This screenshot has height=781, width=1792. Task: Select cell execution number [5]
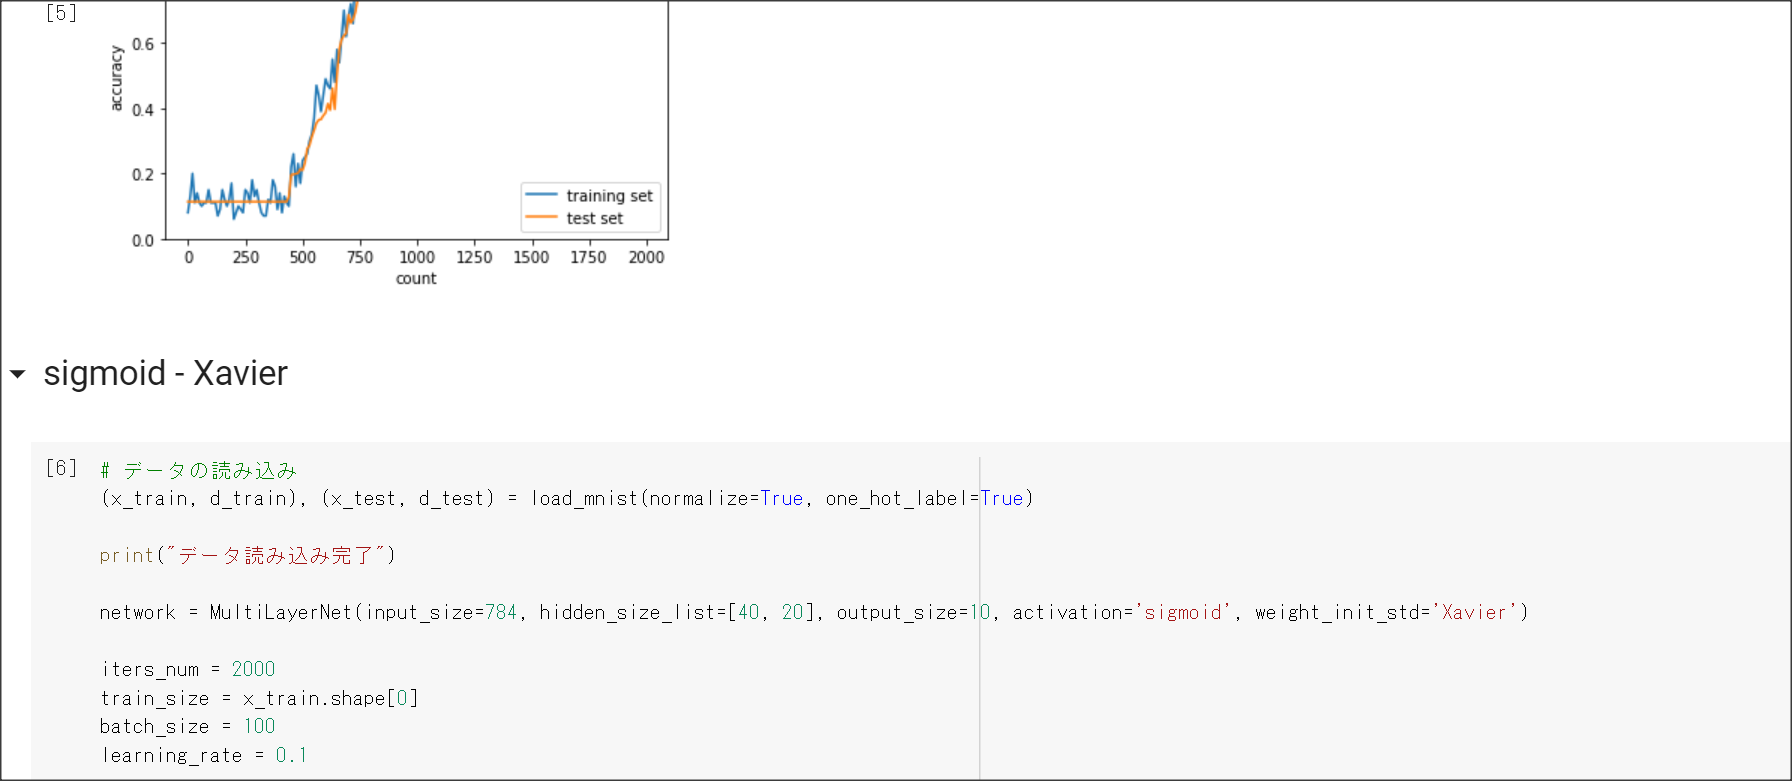coord(61,13)
